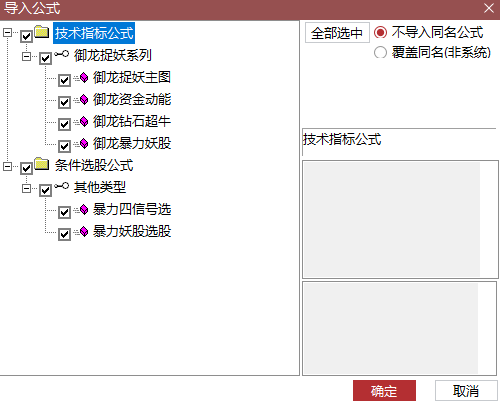Uncheck the 御龙捉妖系列 checkbox
This screenshot has width=500, height=404.
pos(45,58)
